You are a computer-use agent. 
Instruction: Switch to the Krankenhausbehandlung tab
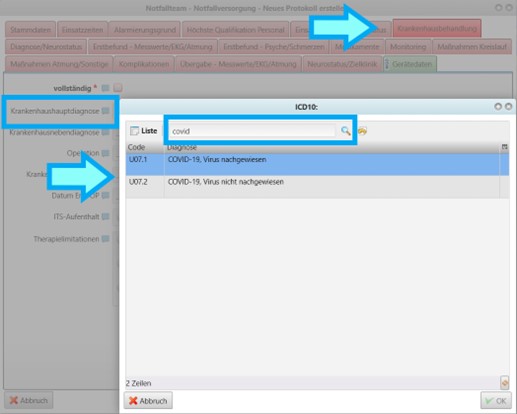point(437,29)
